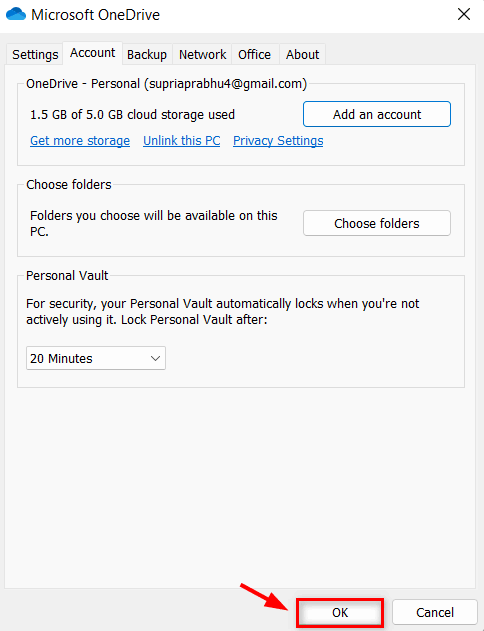
Task: Select the Account tab
Action: point(93,53)
